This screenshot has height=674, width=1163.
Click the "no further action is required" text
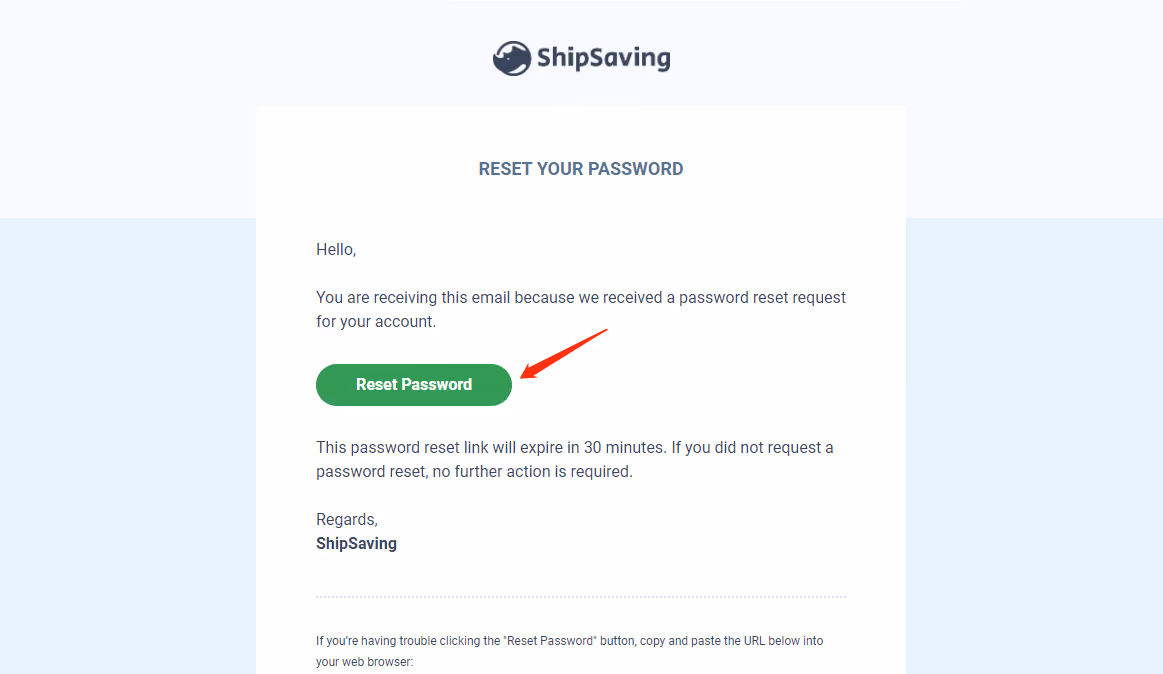(x=533, y=472)
